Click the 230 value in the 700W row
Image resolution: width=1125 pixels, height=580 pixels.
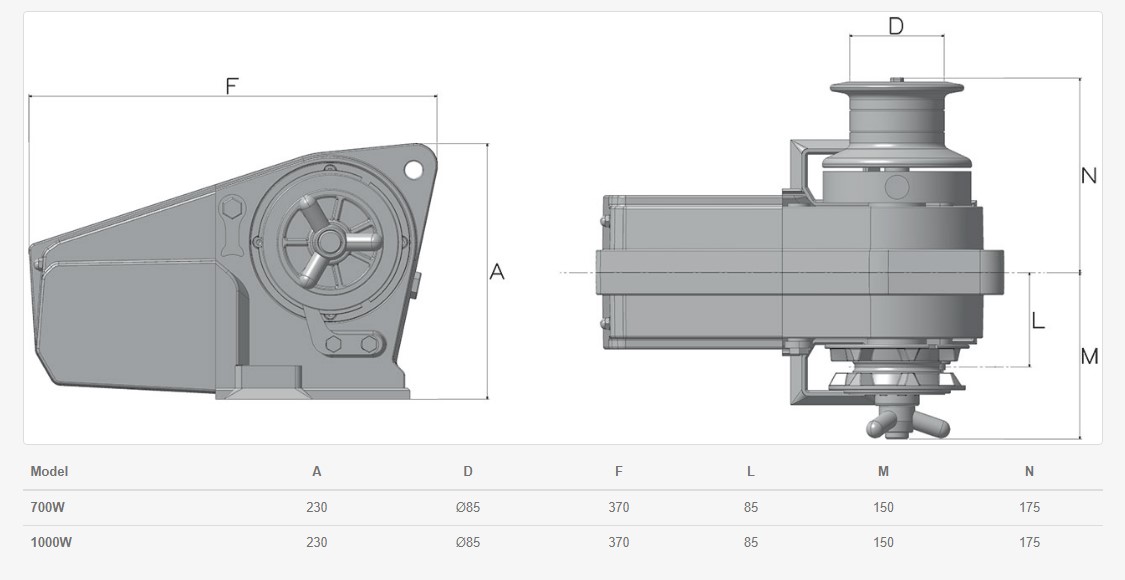(317, 508)
